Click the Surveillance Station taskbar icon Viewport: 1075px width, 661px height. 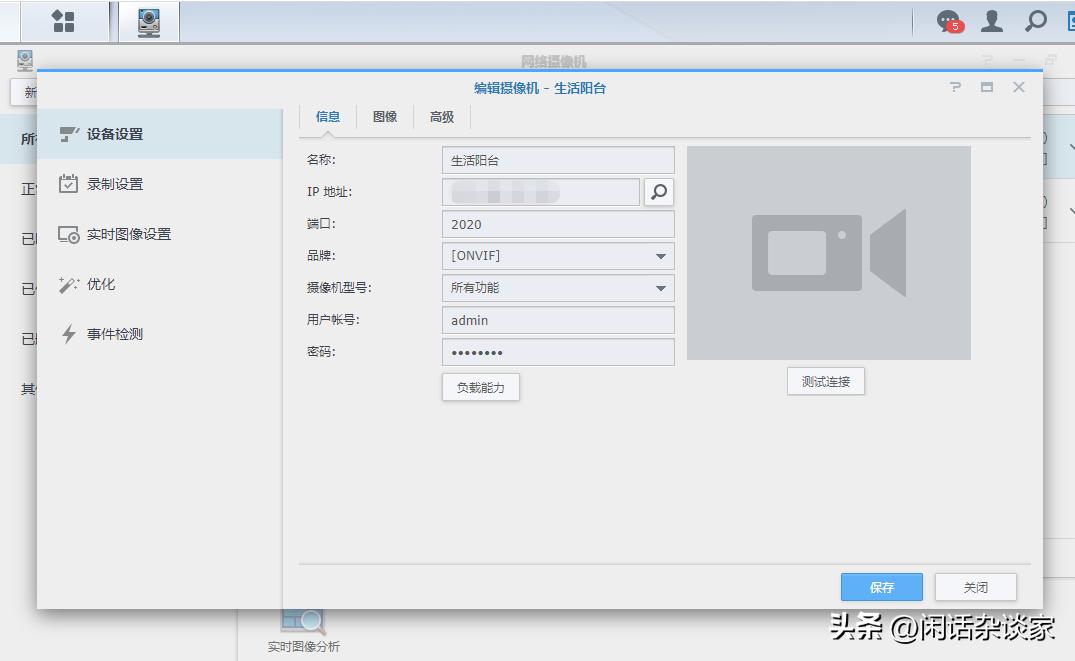148,20
